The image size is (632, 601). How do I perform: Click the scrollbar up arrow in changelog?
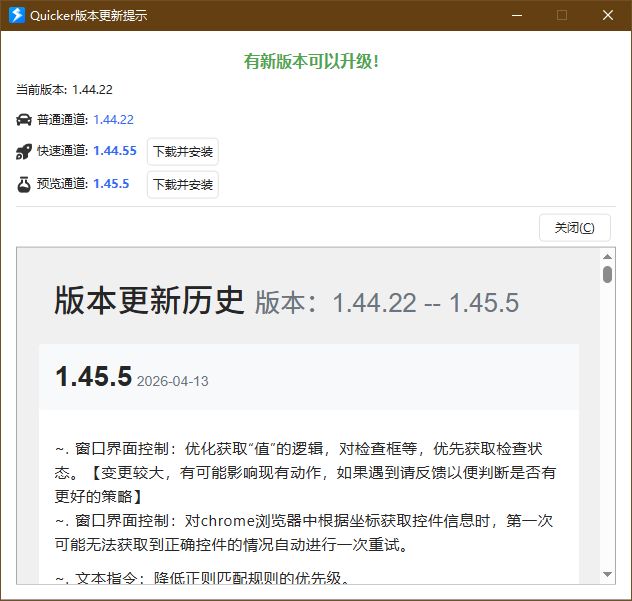click(x=607, y=256)
